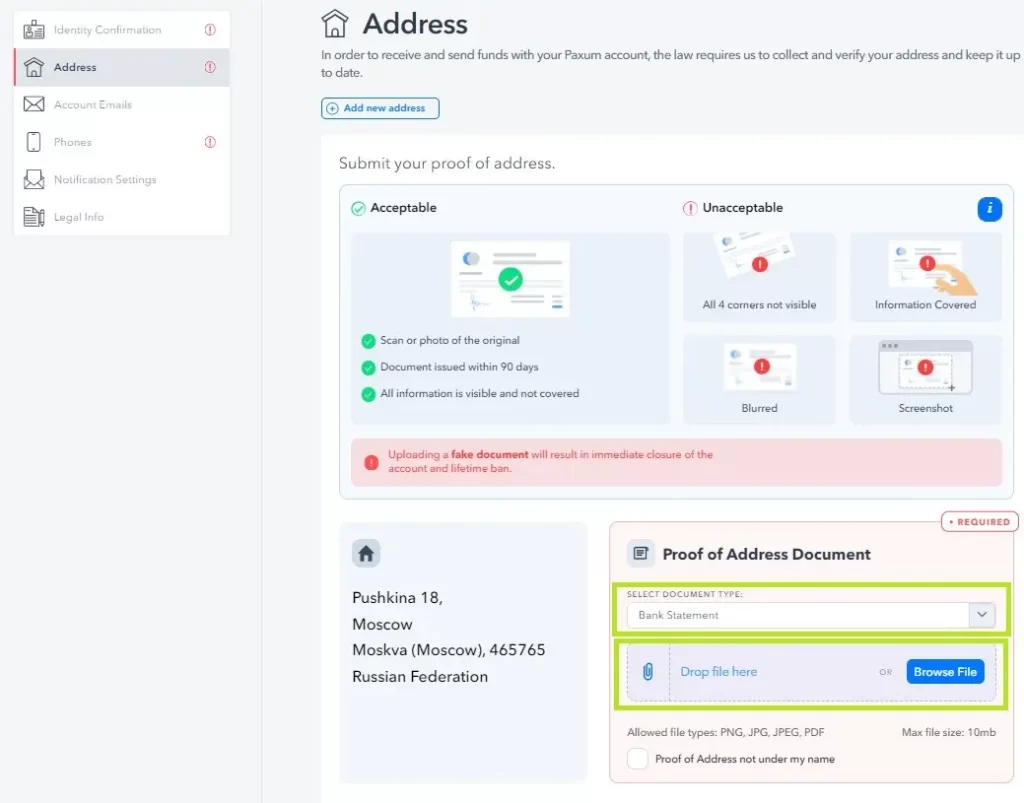
Task: Click the red fake document warning icon
Action: [372, 462]
